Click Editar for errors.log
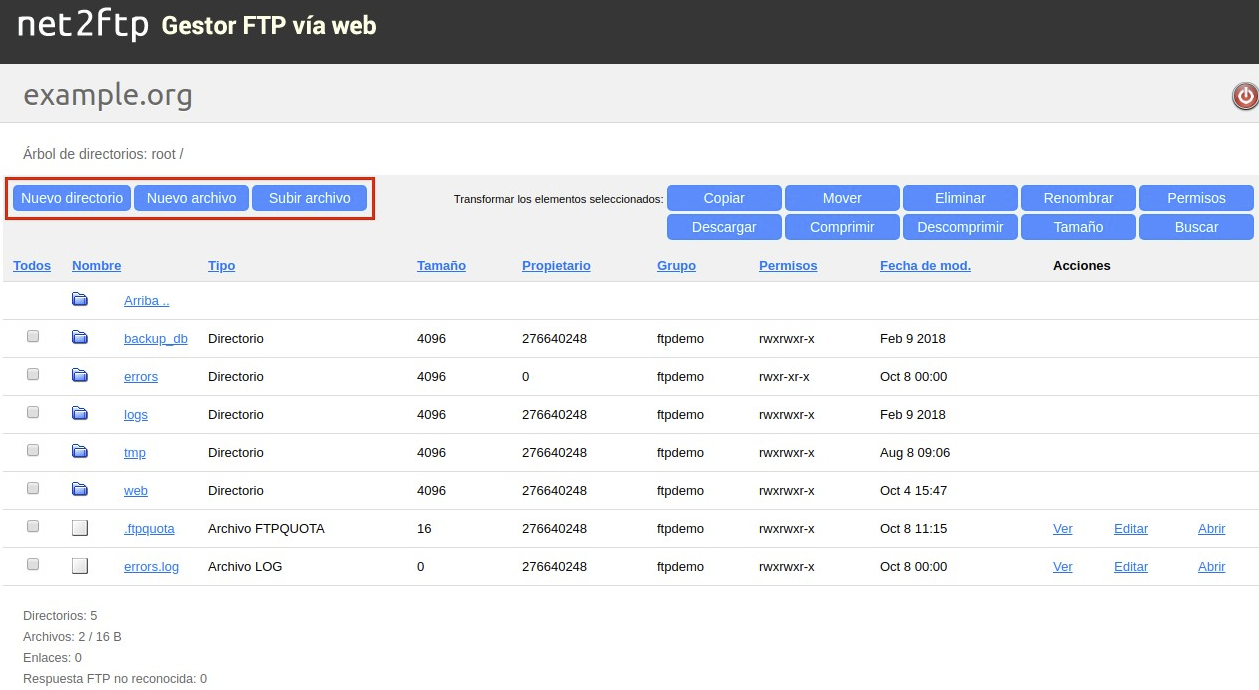 [x=1131, y=567]
